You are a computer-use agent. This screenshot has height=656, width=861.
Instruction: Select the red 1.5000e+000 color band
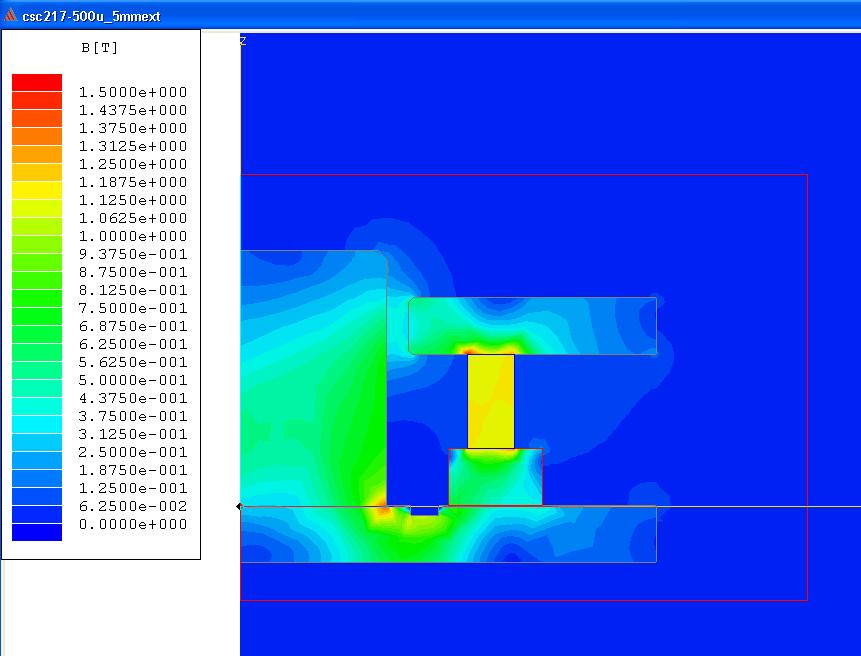37,83
